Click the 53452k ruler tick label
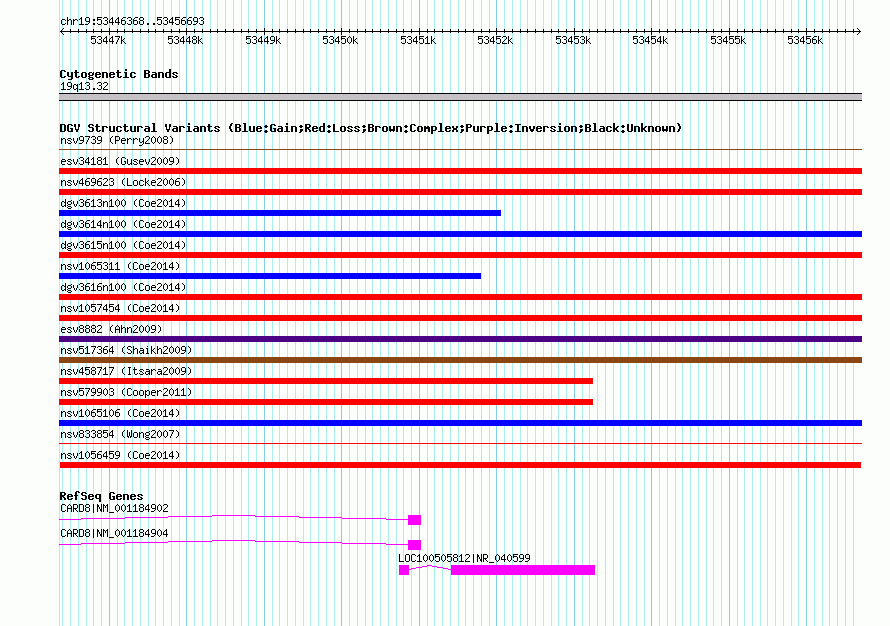This screenshot has width=890, height=626. tap(495, 40)
